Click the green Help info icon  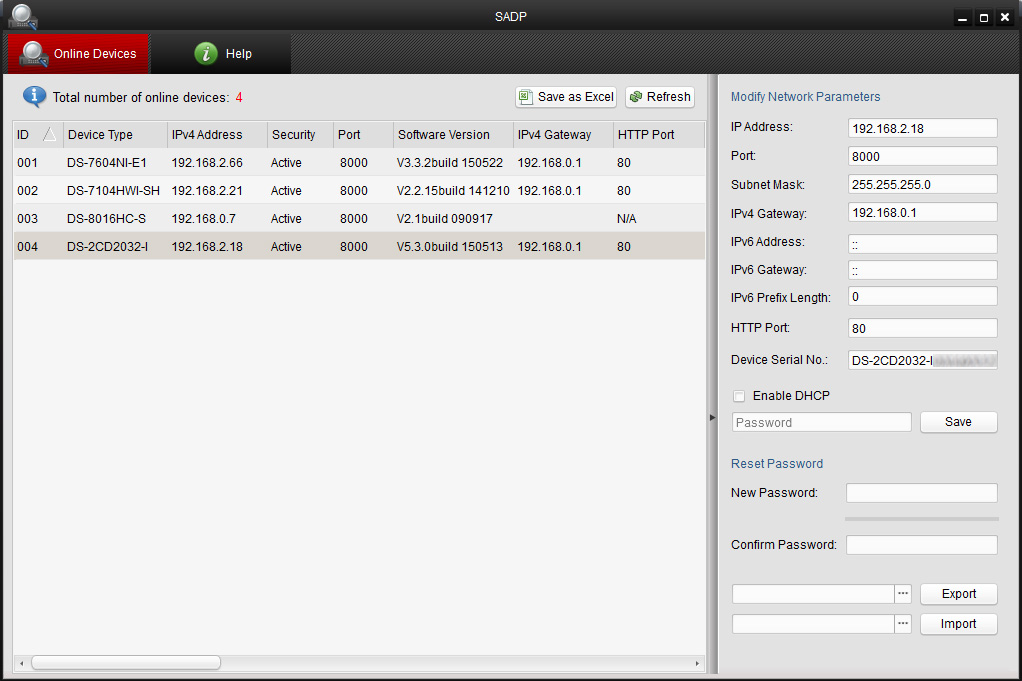(x=206, y=53)
